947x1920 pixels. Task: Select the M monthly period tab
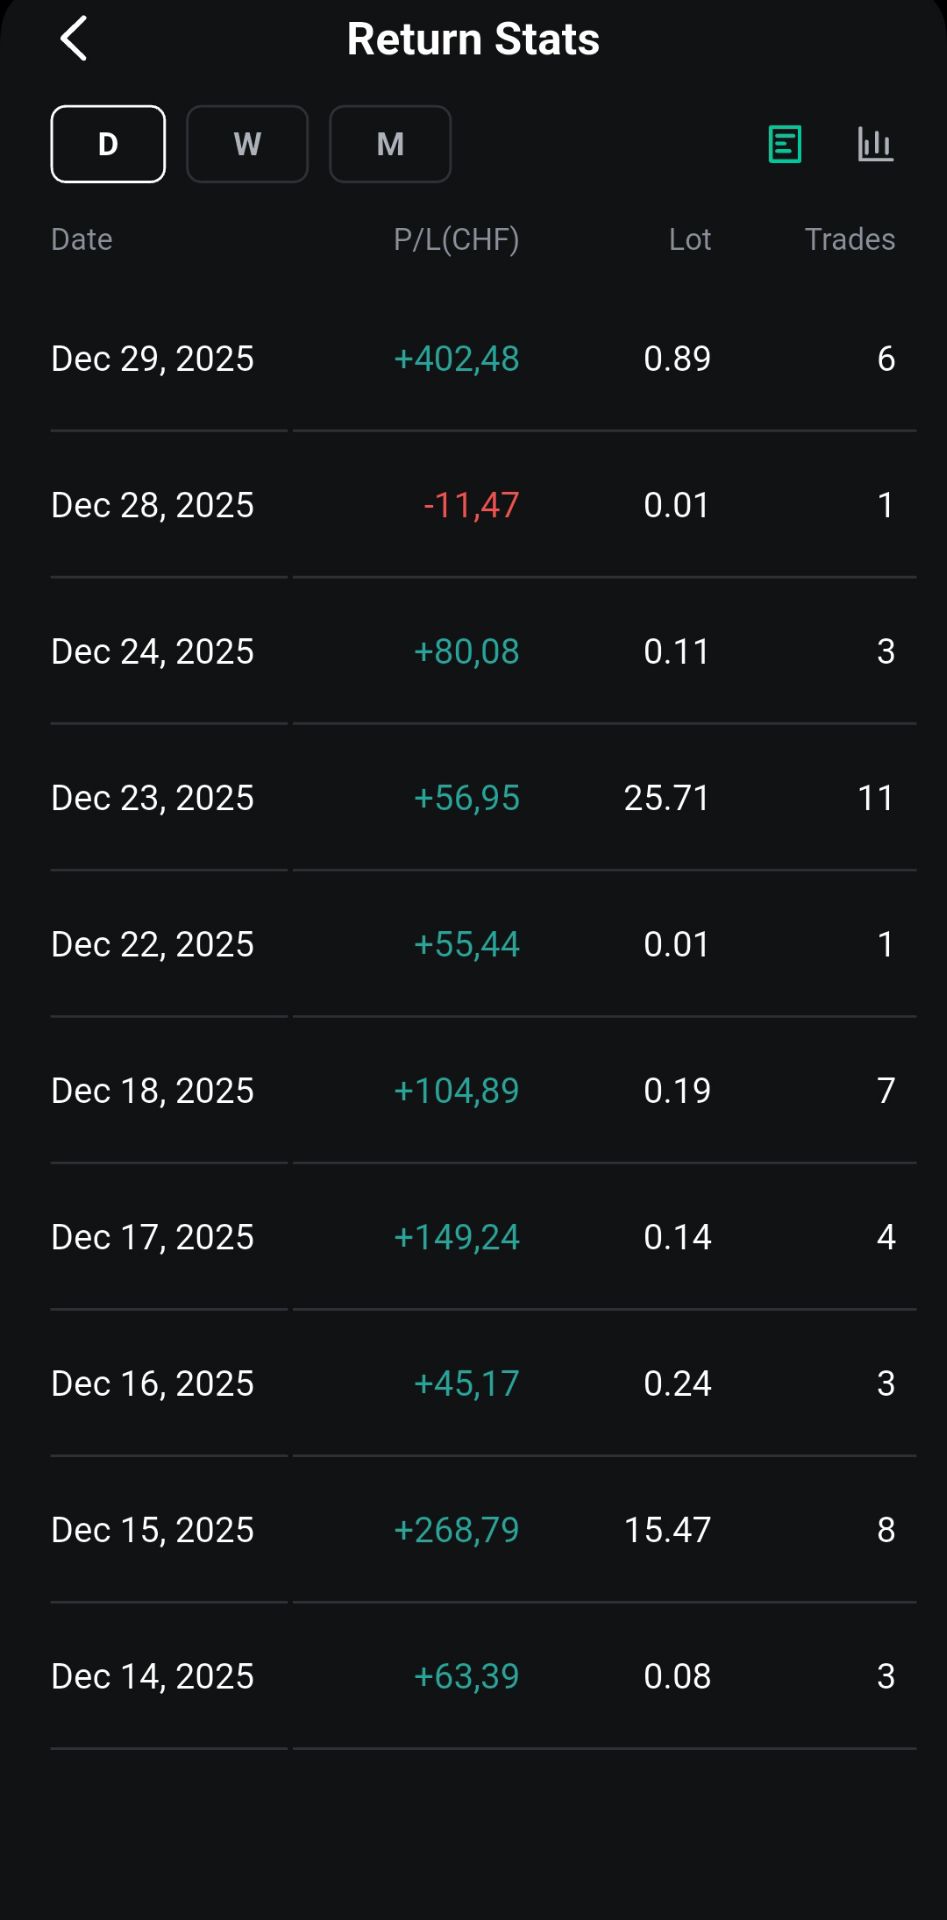tap(390, 144)
